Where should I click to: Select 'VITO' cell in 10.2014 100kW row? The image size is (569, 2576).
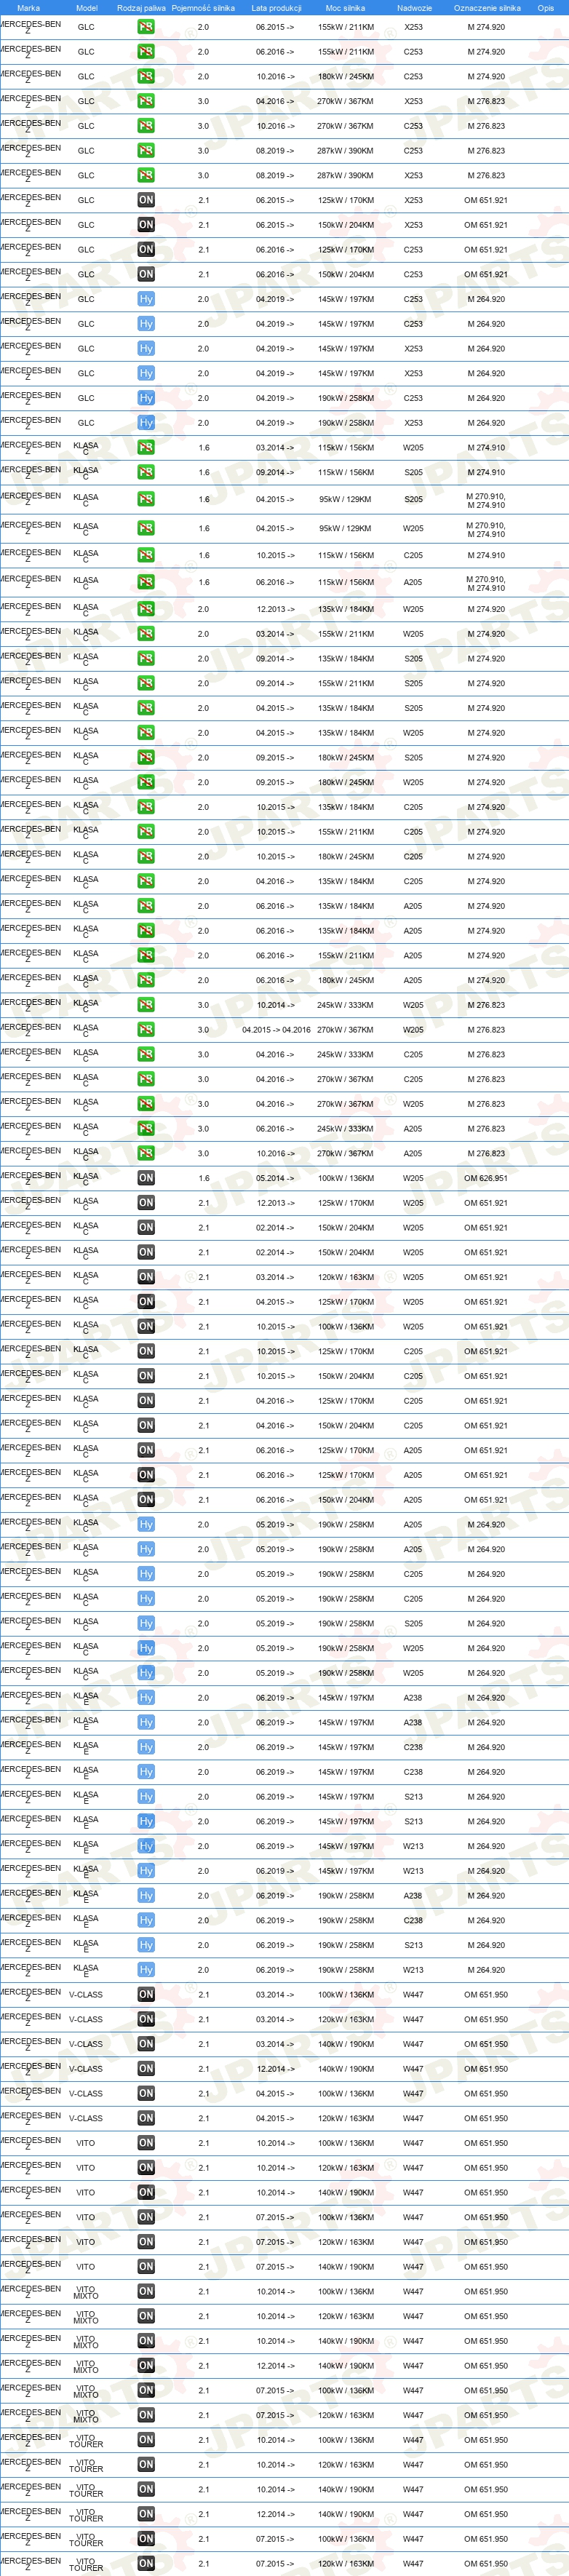click(x=86, y=2143)
